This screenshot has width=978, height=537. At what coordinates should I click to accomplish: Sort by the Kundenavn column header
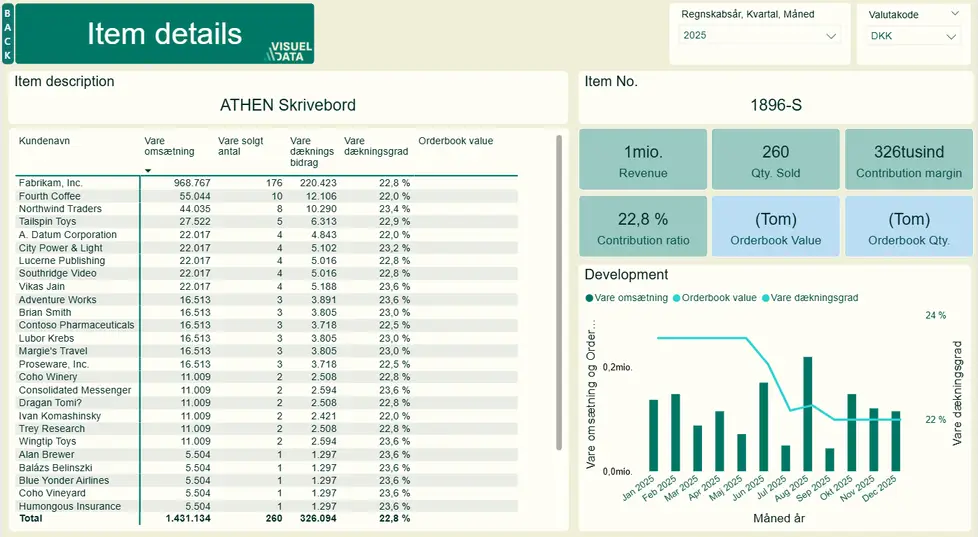(x=44, y=141)
